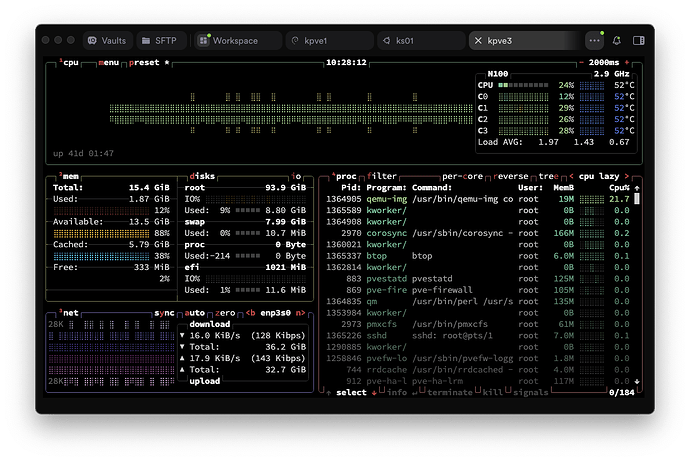Image resolution: width=690 pixels, height=460 pixels.
Task: Click the ks01 tab host icon
Action: pos(386,40)
